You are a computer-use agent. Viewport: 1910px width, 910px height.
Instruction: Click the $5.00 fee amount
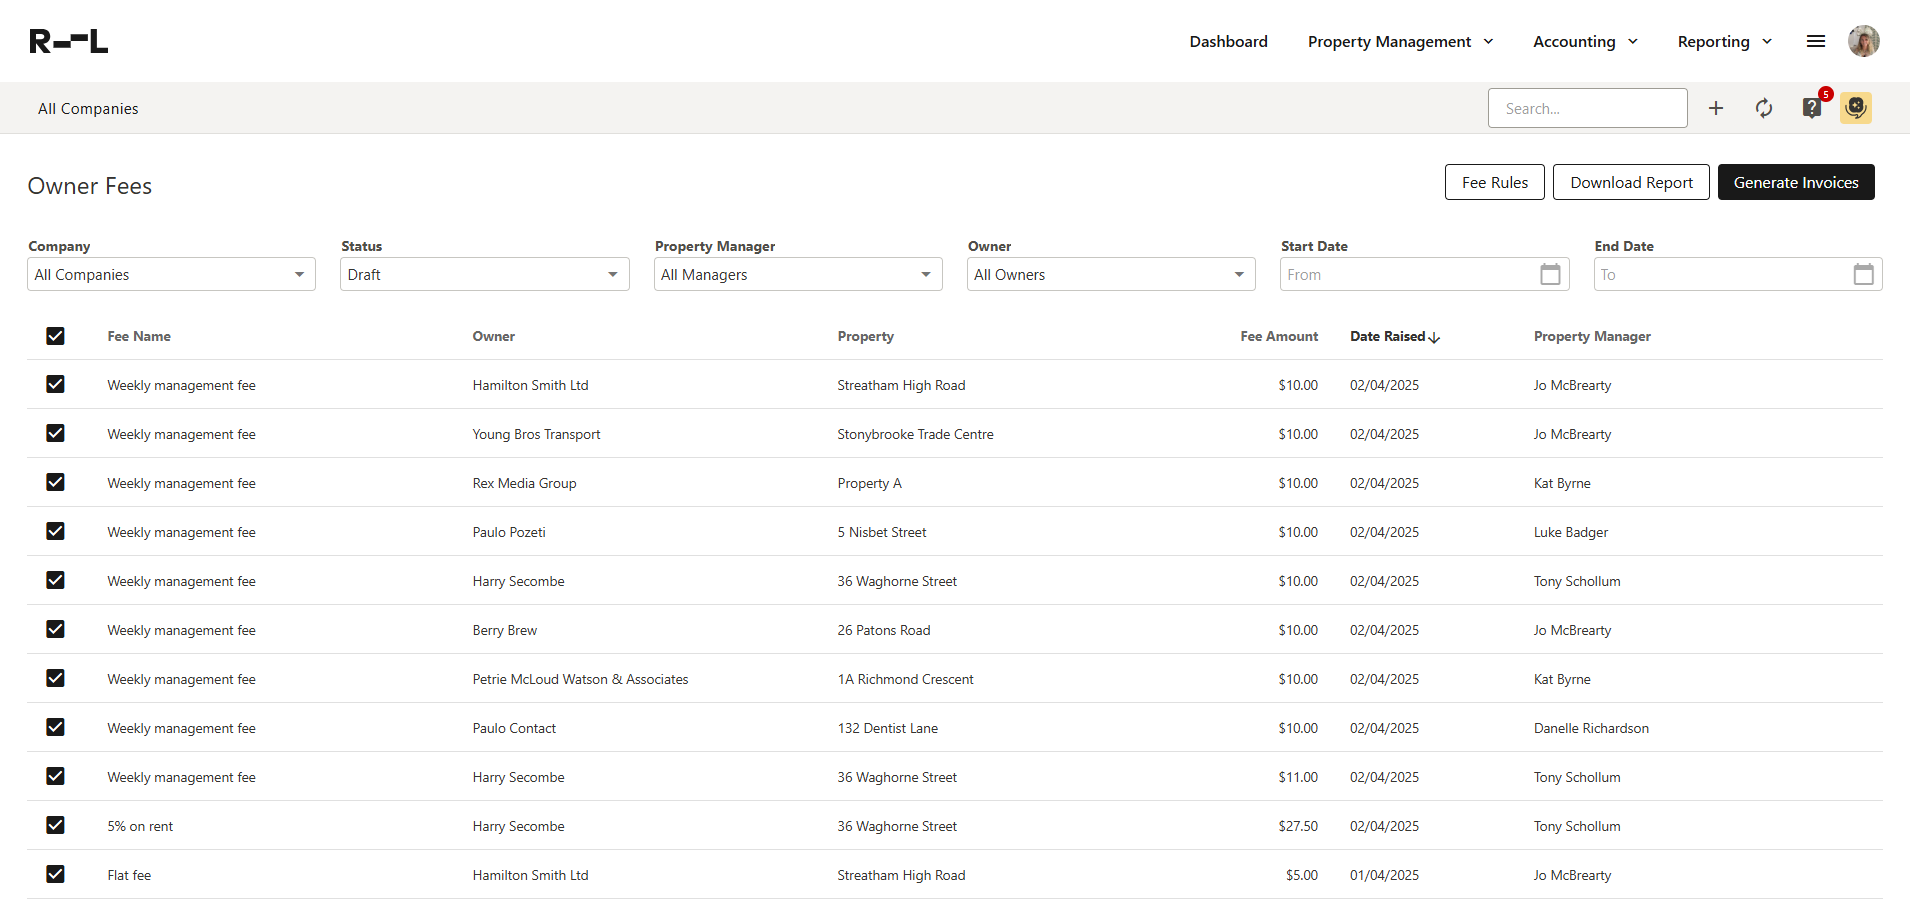pos(1302,875)
